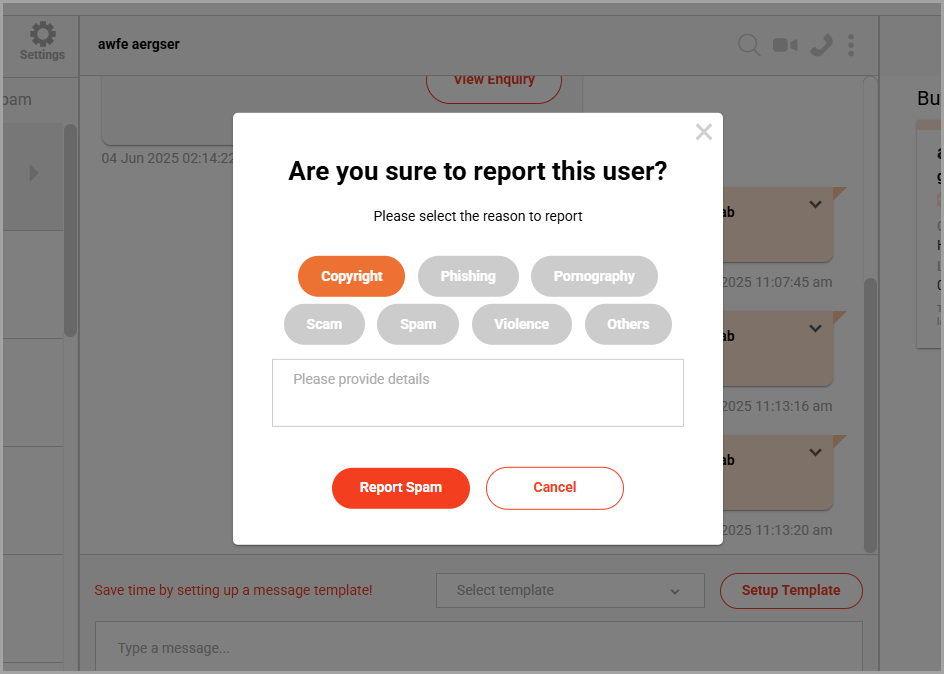Choose Violence as the report reason
Viewport: 944px width, 674px height.
[x=521, y=324]
